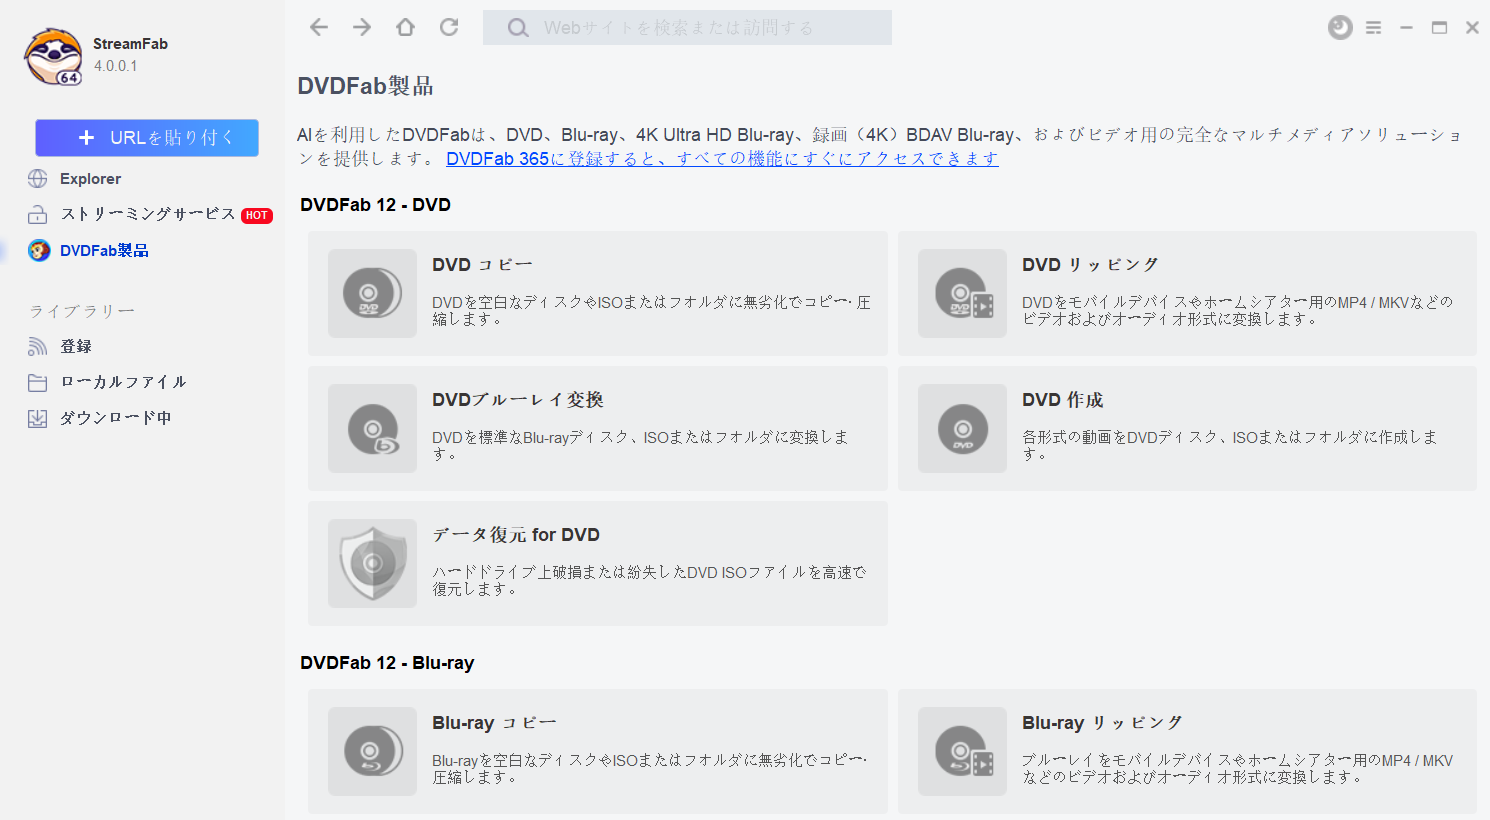1490x820 pixels.
Task: Open the home page icon
Action: (405, 27)
